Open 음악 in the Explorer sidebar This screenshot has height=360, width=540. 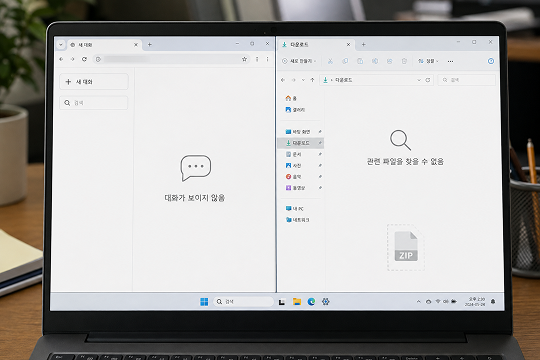294,177
